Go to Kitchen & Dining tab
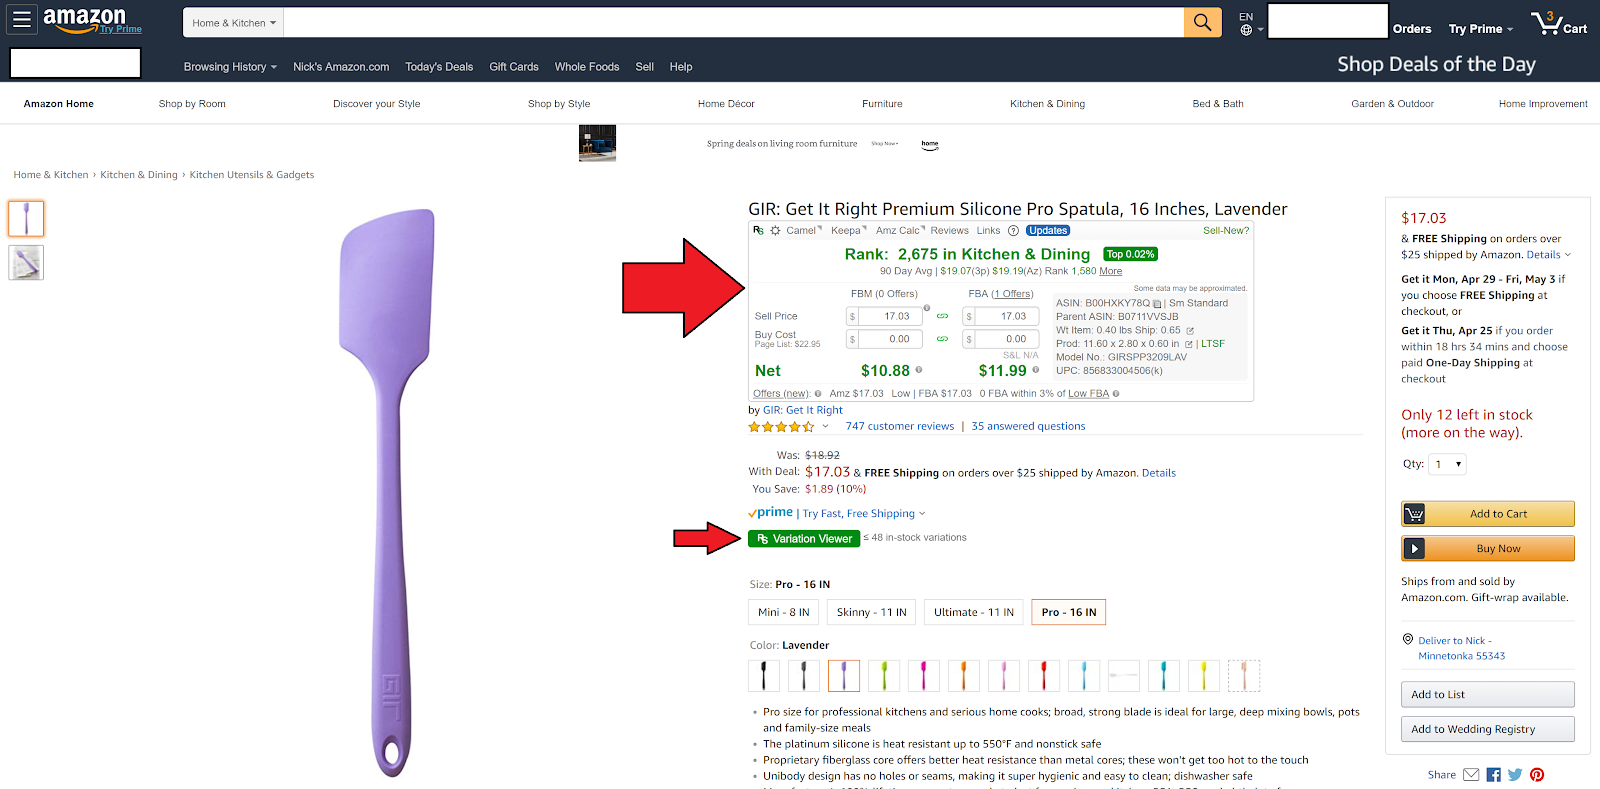1600x789 pixels. pos(1047,104)
